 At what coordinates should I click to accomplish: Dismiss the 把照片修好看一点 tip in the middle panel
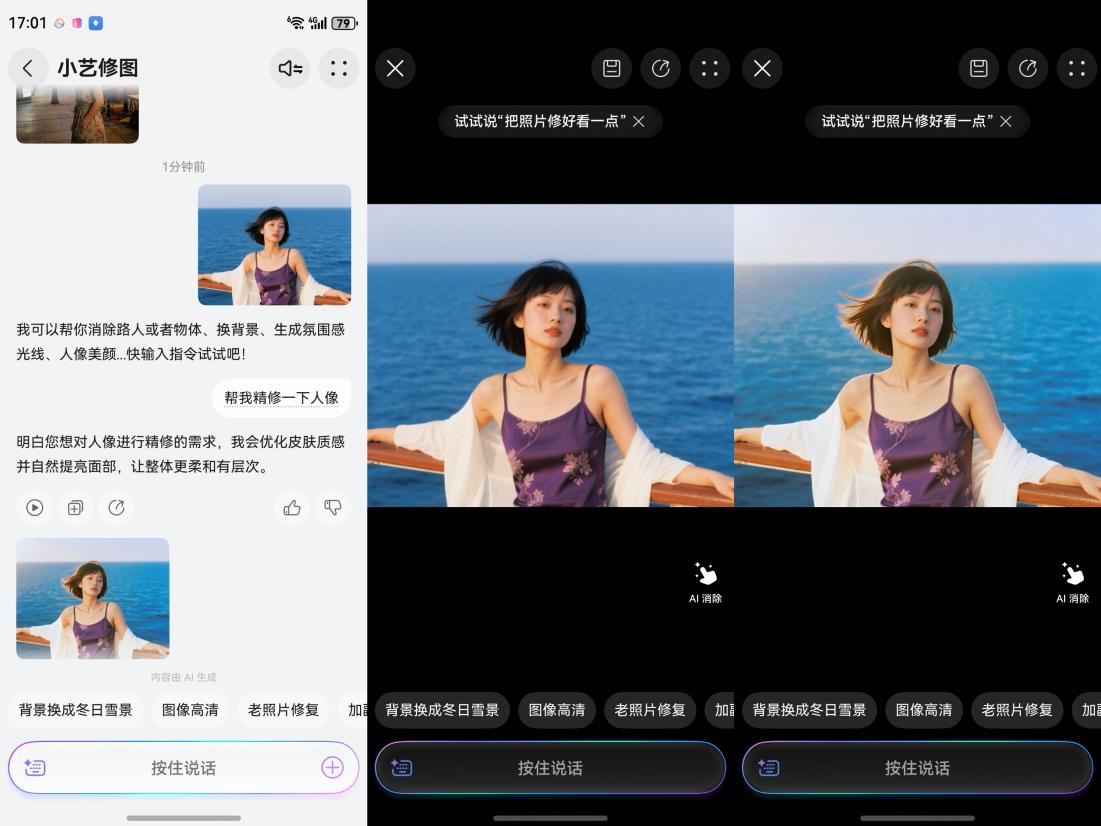(639, 121)
